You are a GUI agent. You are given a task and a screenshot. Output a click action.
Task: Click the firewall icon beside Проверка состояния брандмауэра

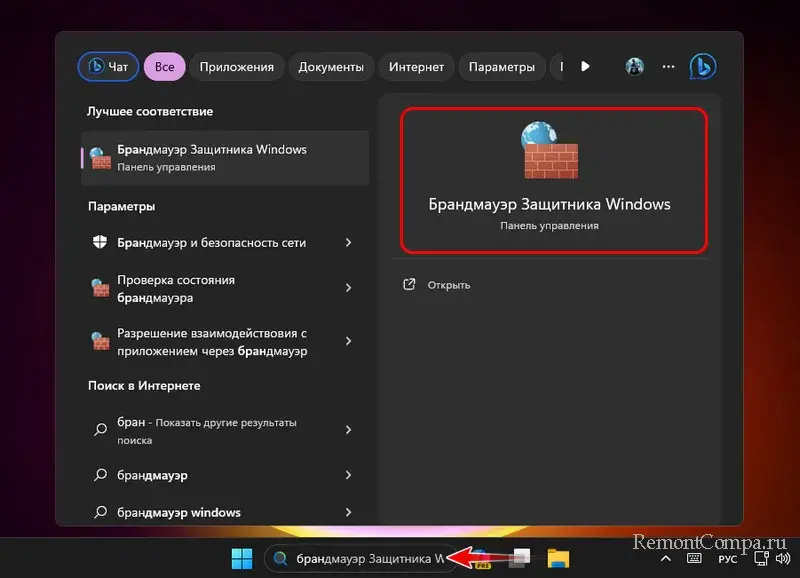[100, 288]
